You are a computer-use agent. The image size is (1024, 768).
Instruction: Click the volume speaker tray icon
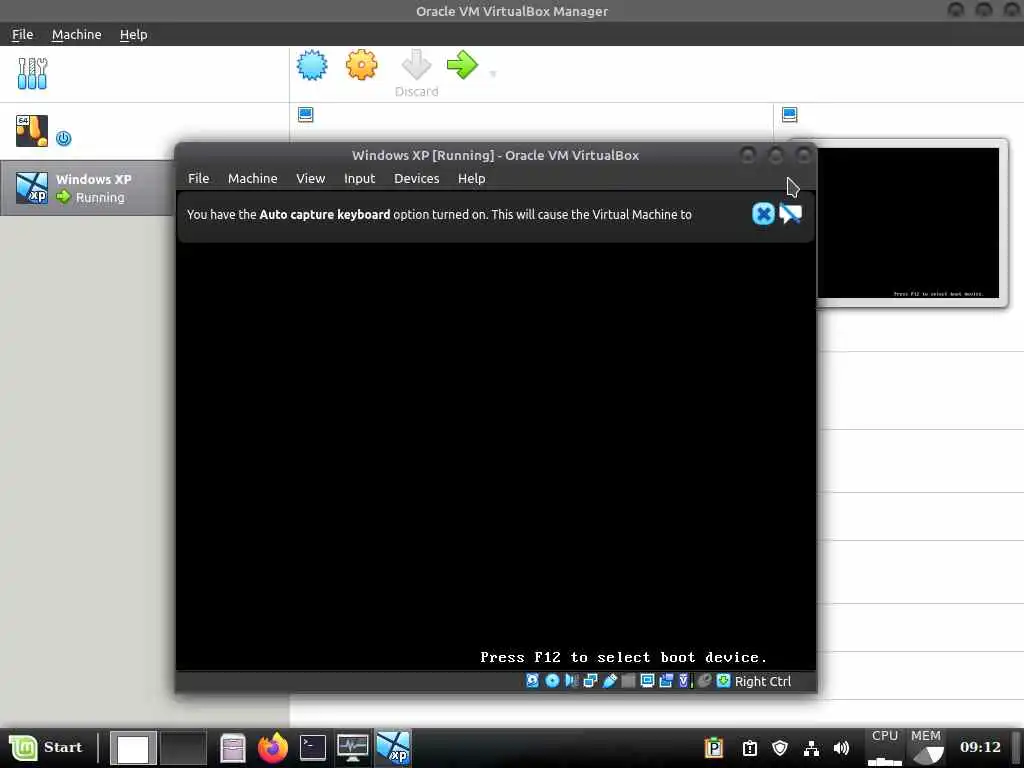pyautogui.click(x=842, y=748)
